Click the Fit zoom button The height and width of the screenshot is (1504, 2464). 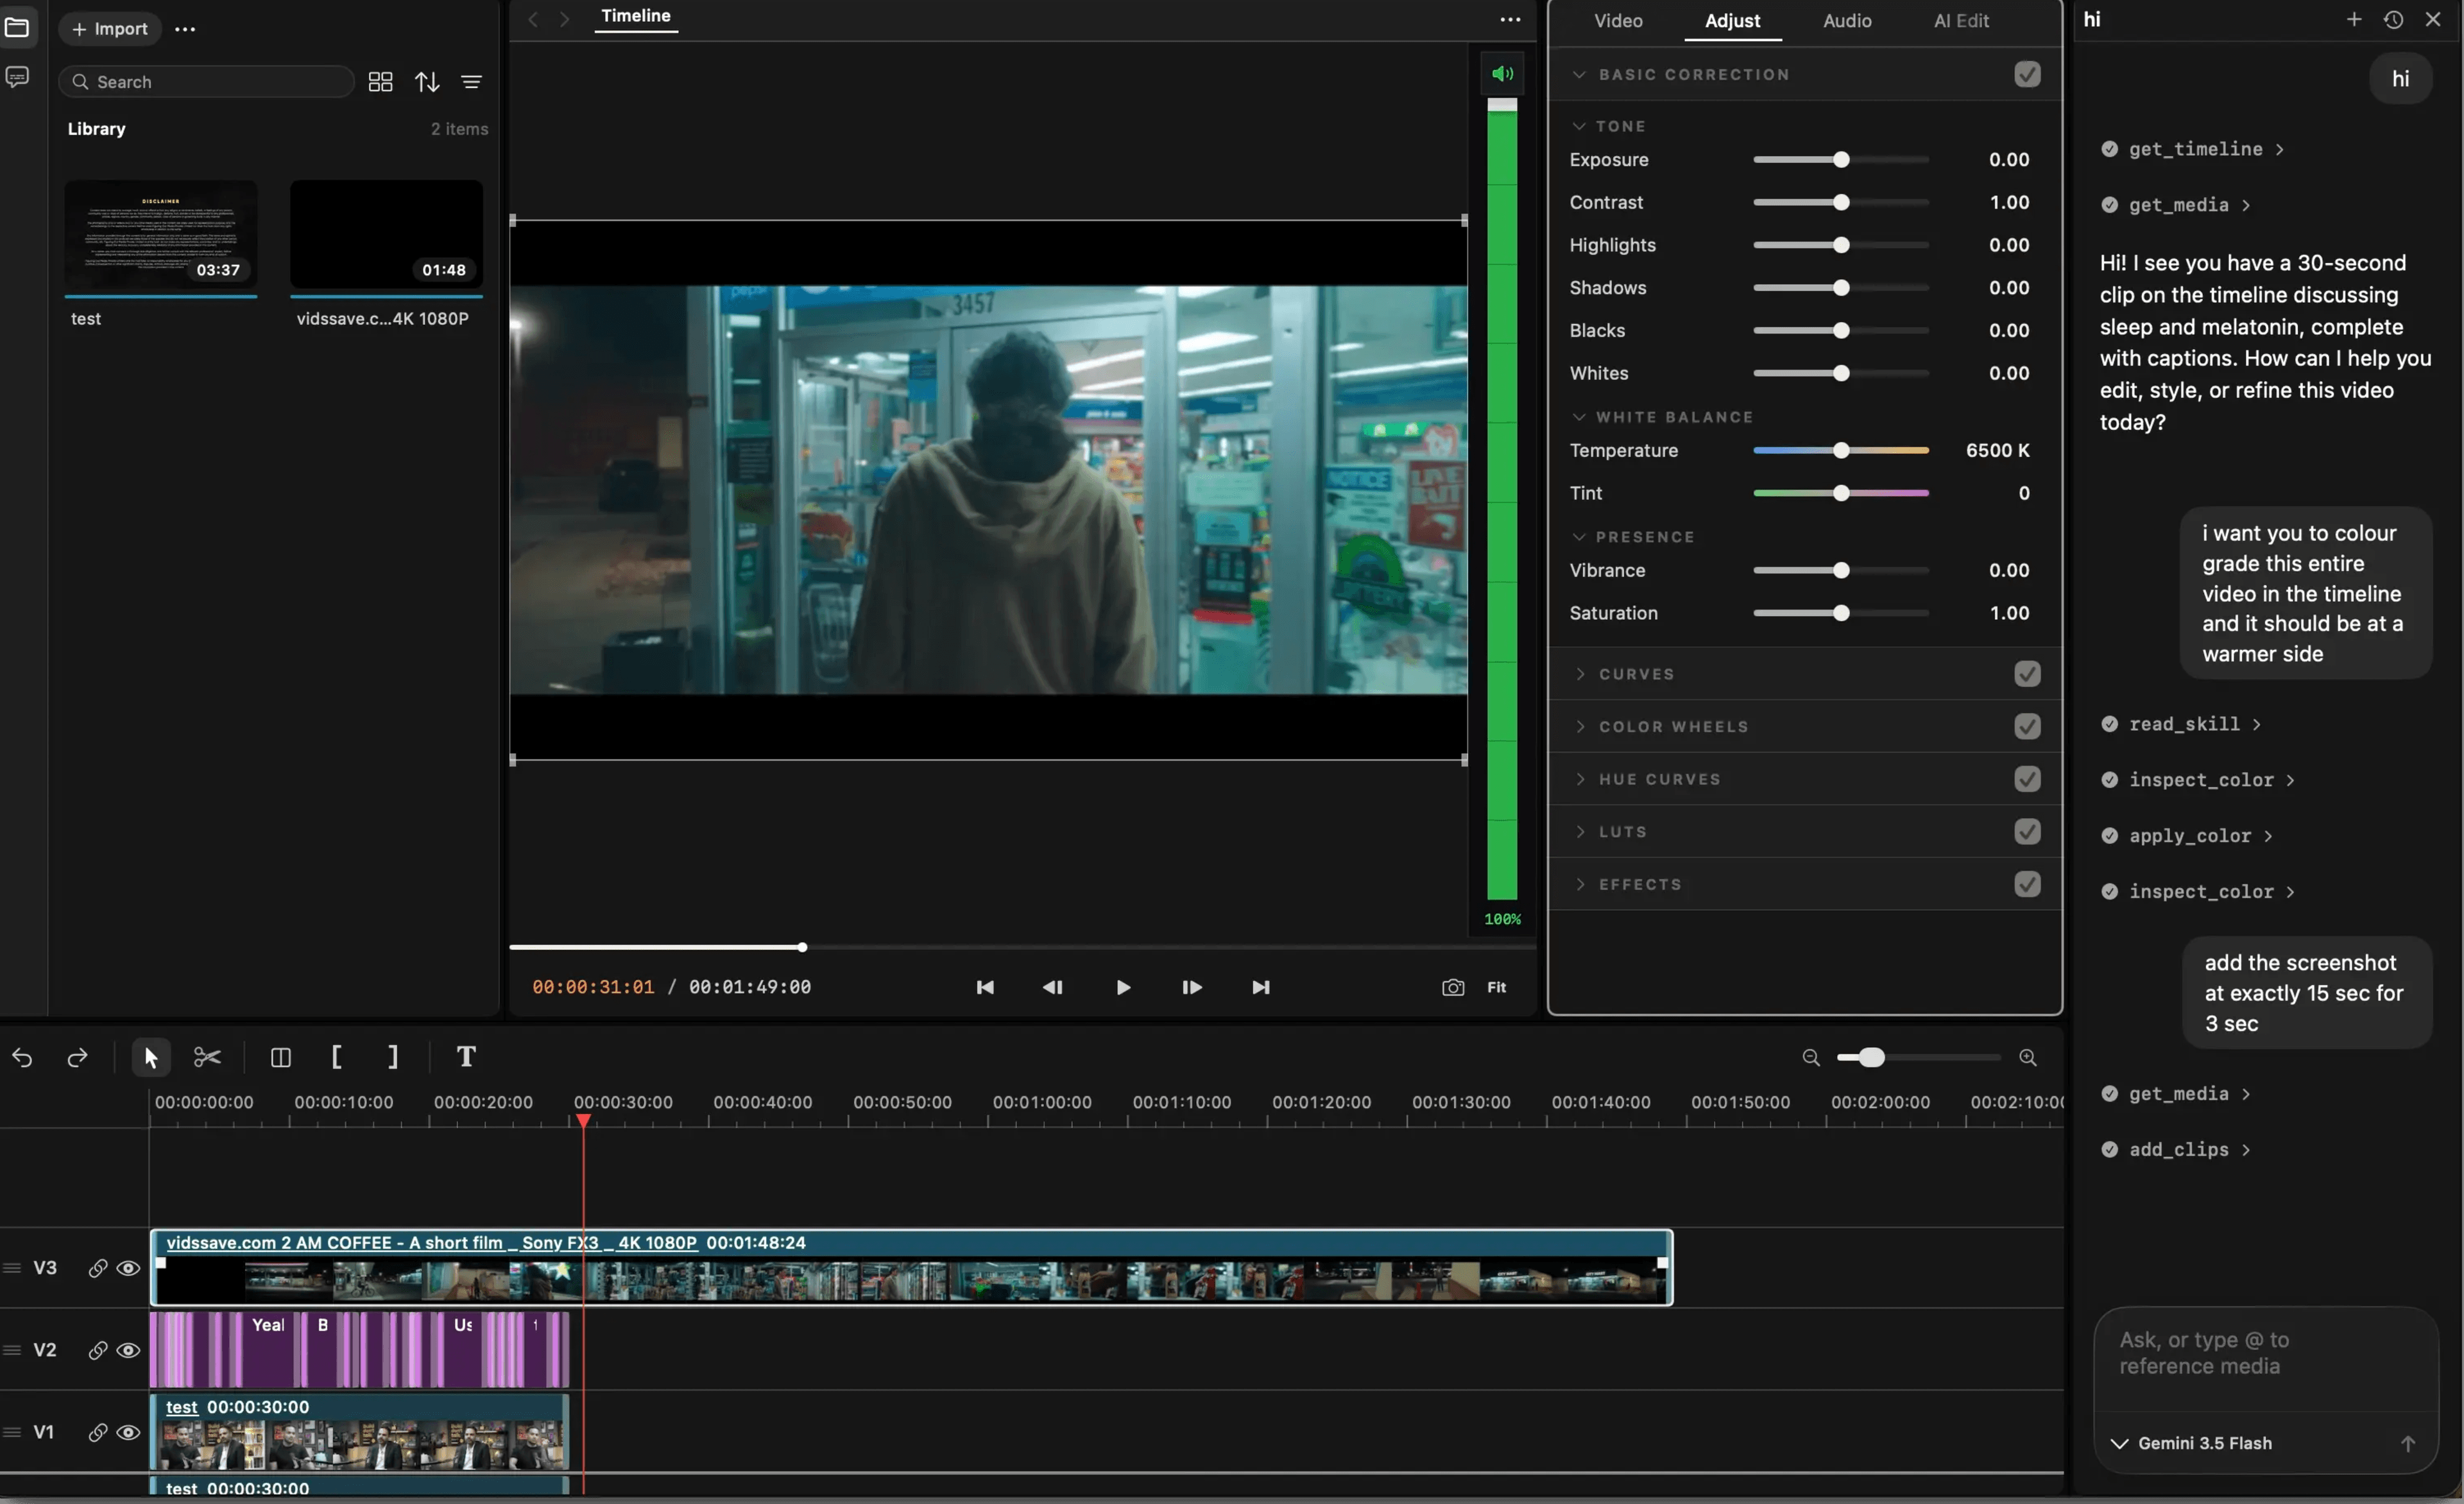click(1496, 987)
